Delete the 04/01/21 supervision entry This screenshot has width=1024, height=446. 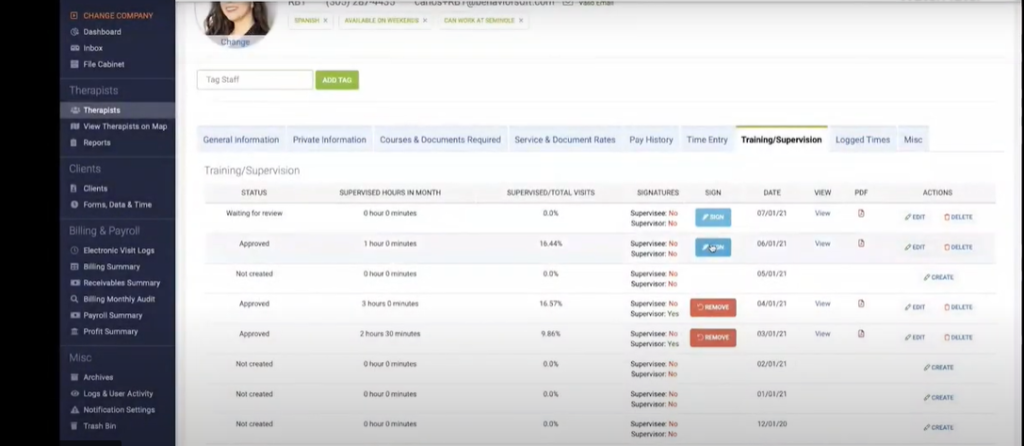coord(958,308)
